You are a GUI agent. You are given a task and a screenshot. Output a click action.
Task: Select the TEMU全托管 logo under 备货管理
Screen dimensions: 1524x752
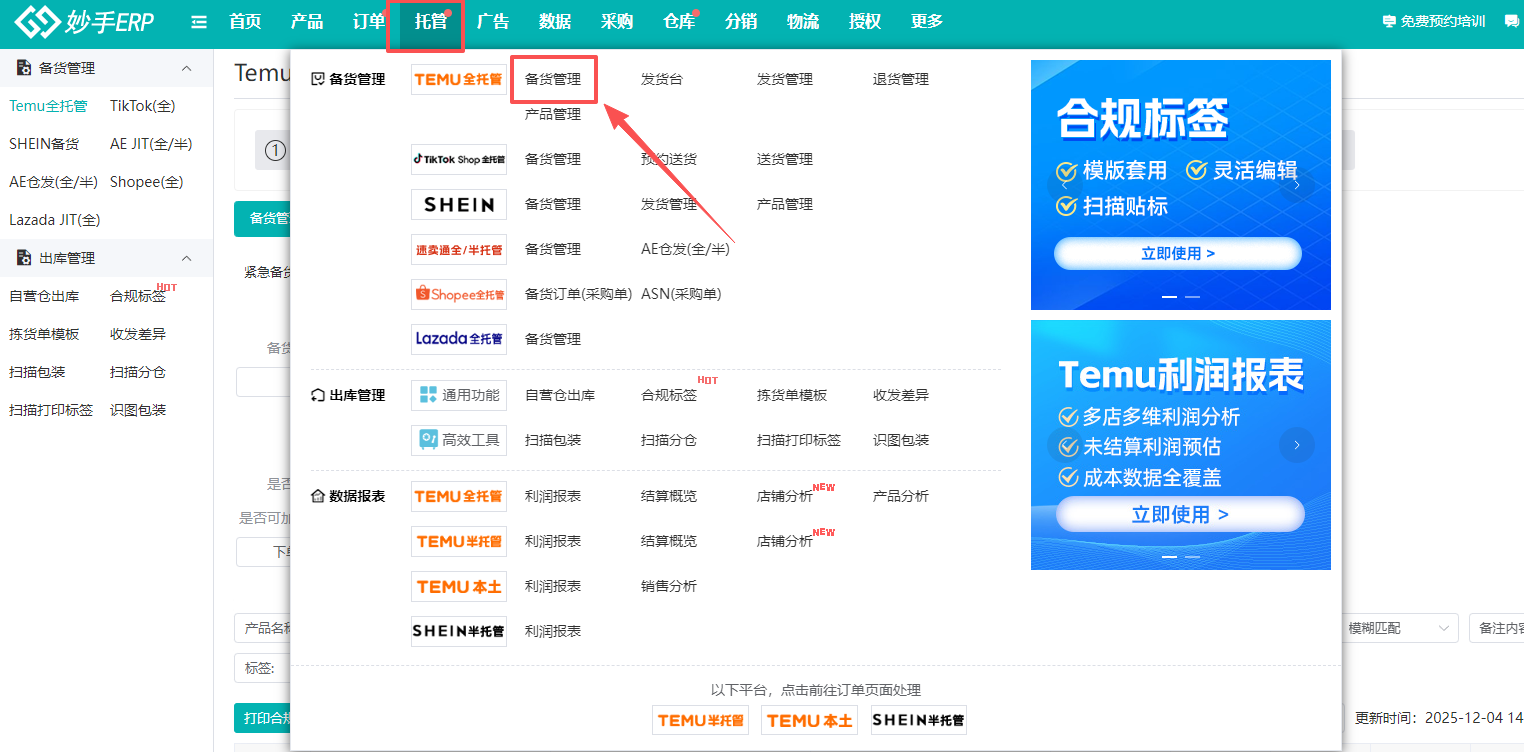tap(459, 79)
